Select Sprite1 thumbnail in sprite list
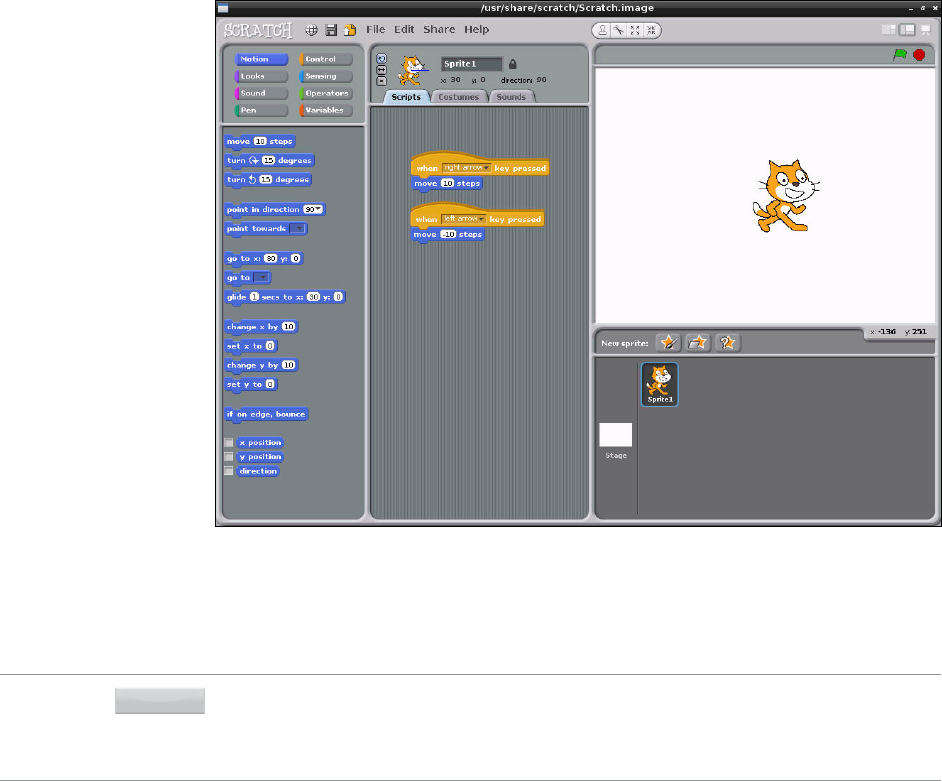 (660, 384)
